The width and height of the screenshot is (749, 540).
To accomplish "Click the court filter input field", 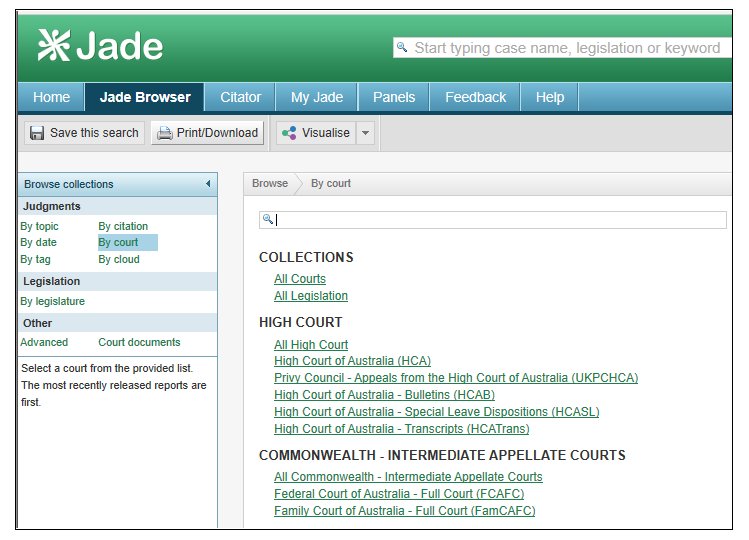I will [492, 220].
